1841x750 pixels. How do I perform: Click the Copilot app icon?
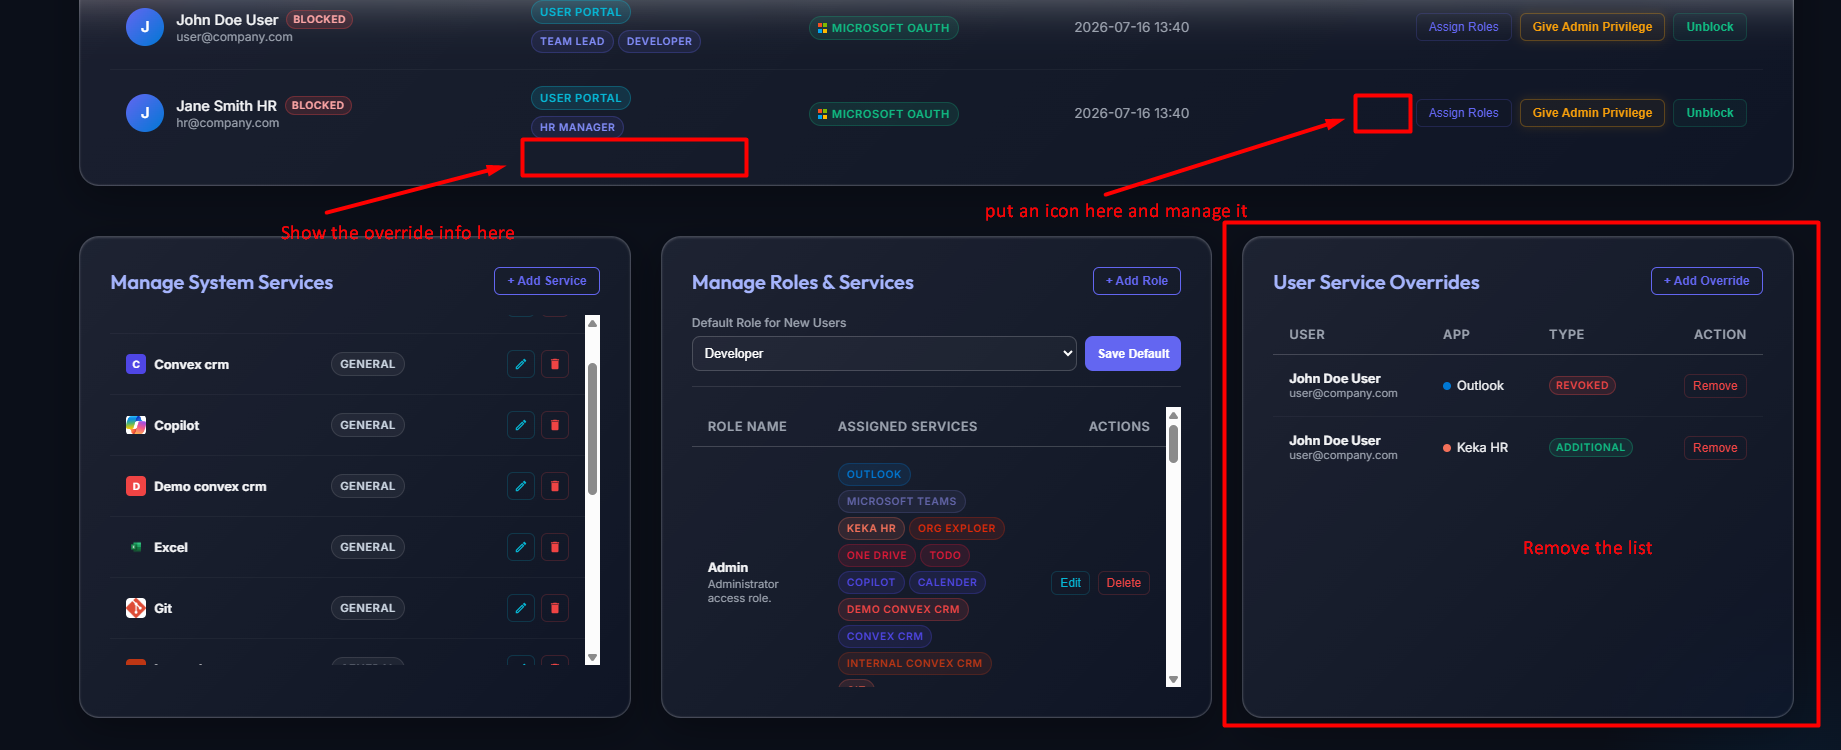coord(136,425)
